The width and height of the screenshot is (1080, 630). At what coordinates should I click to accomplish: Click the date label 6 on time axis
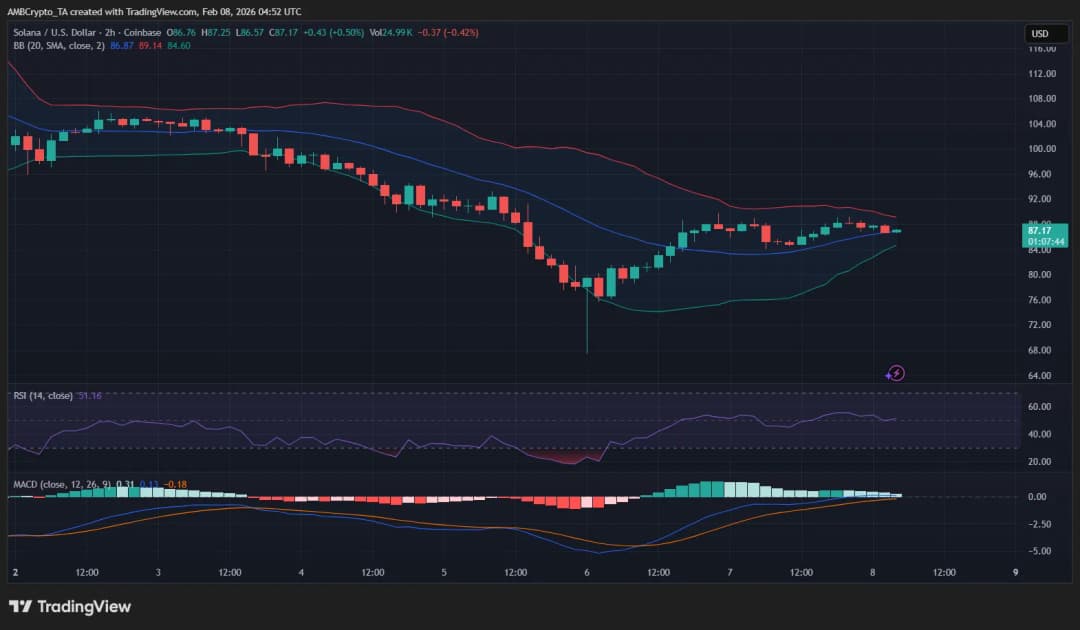587,573
